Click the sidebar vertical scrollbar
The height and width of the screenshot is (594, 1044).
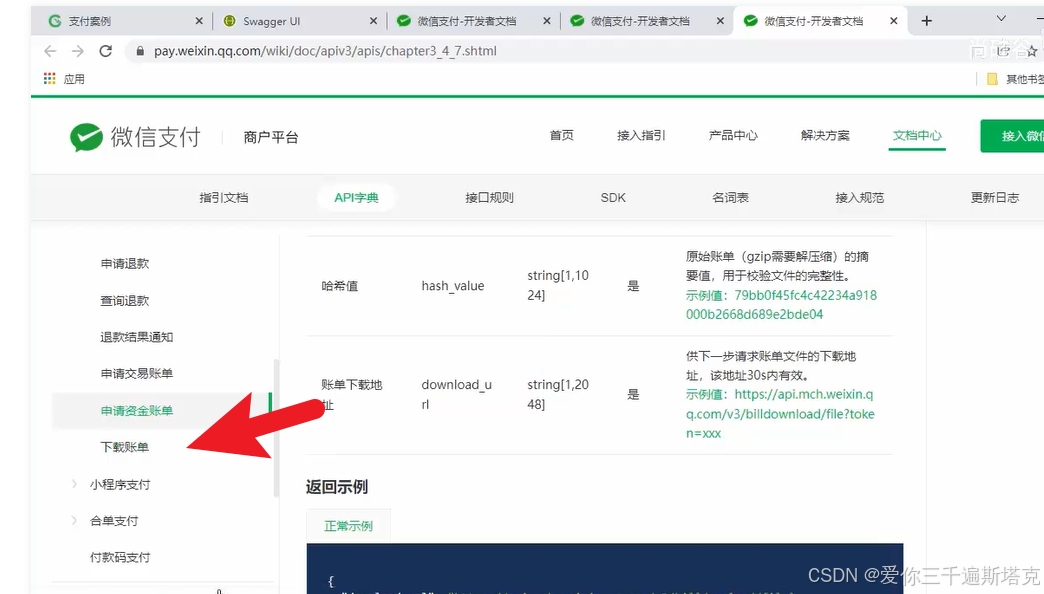[276, 428]
